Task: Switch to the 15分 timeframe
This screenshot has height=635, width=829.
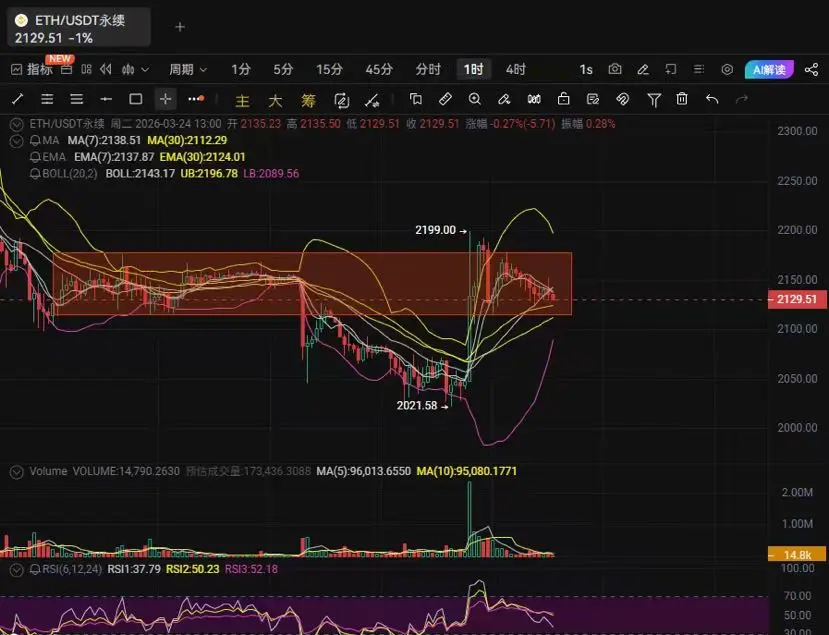Action: coord(329,69)
